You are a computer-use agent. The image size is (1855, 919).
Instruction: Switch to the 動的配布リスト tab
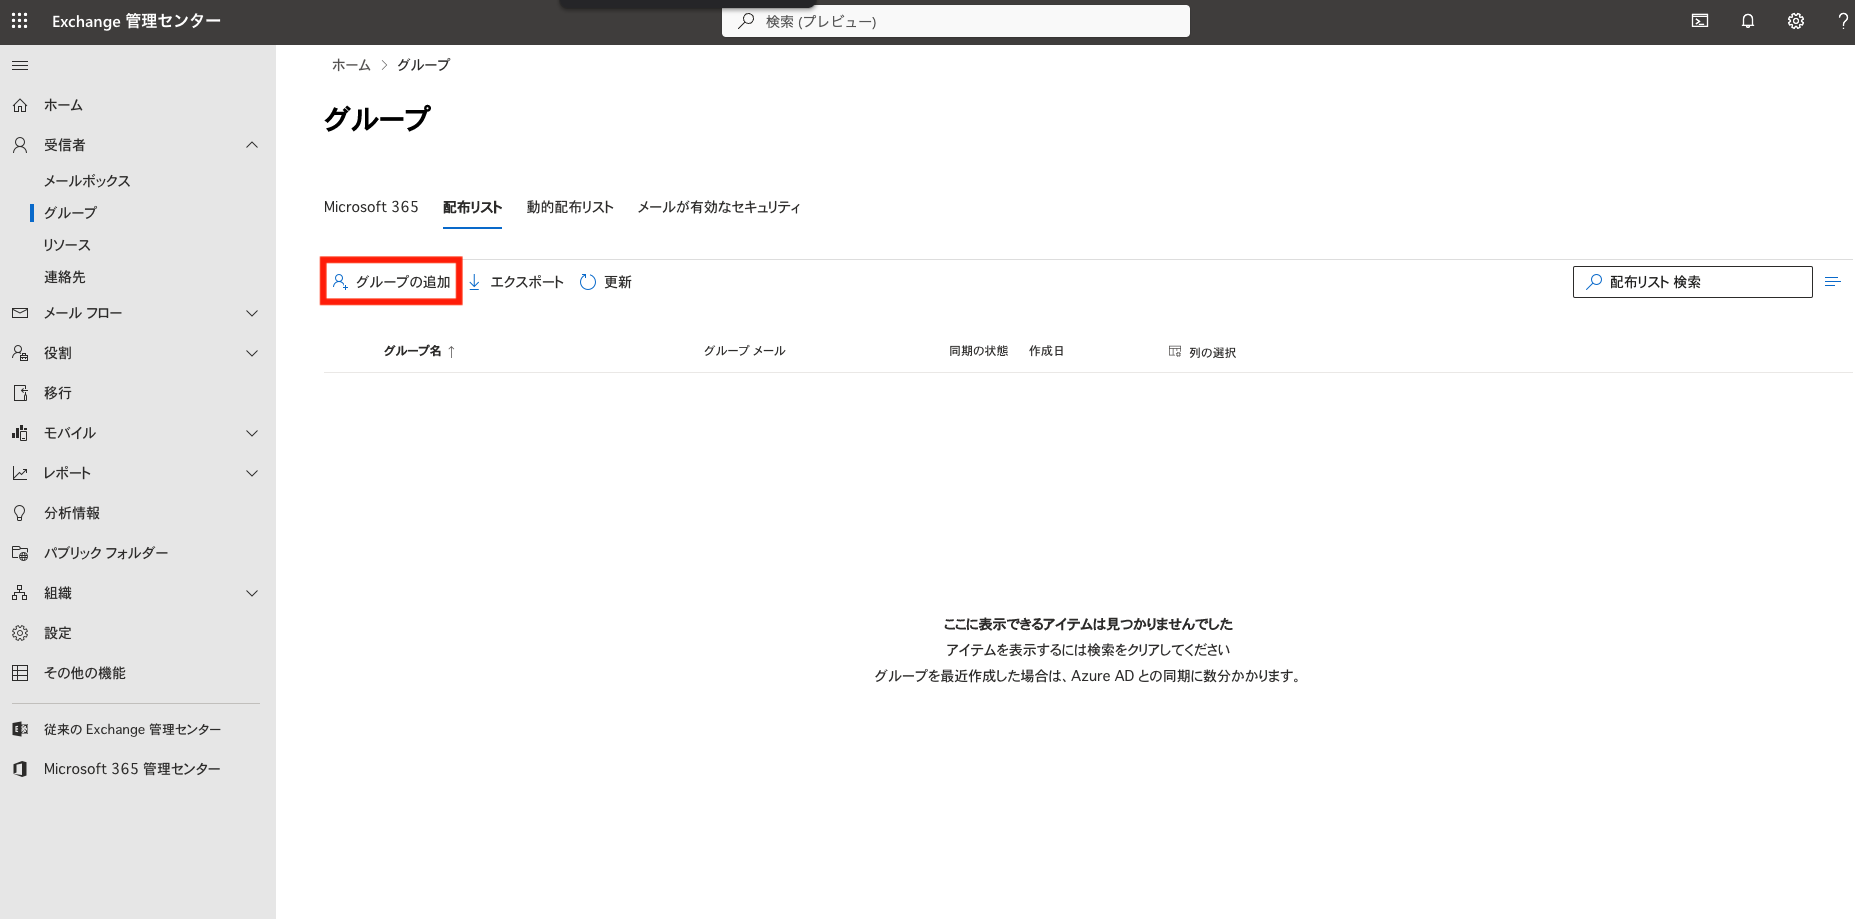pyautogui.click(x=570, y=207)
